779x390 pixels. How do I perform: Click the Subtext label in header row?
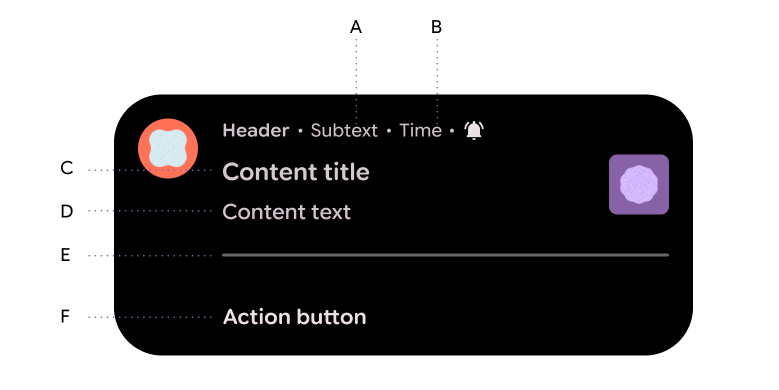[x=344, y=131]
